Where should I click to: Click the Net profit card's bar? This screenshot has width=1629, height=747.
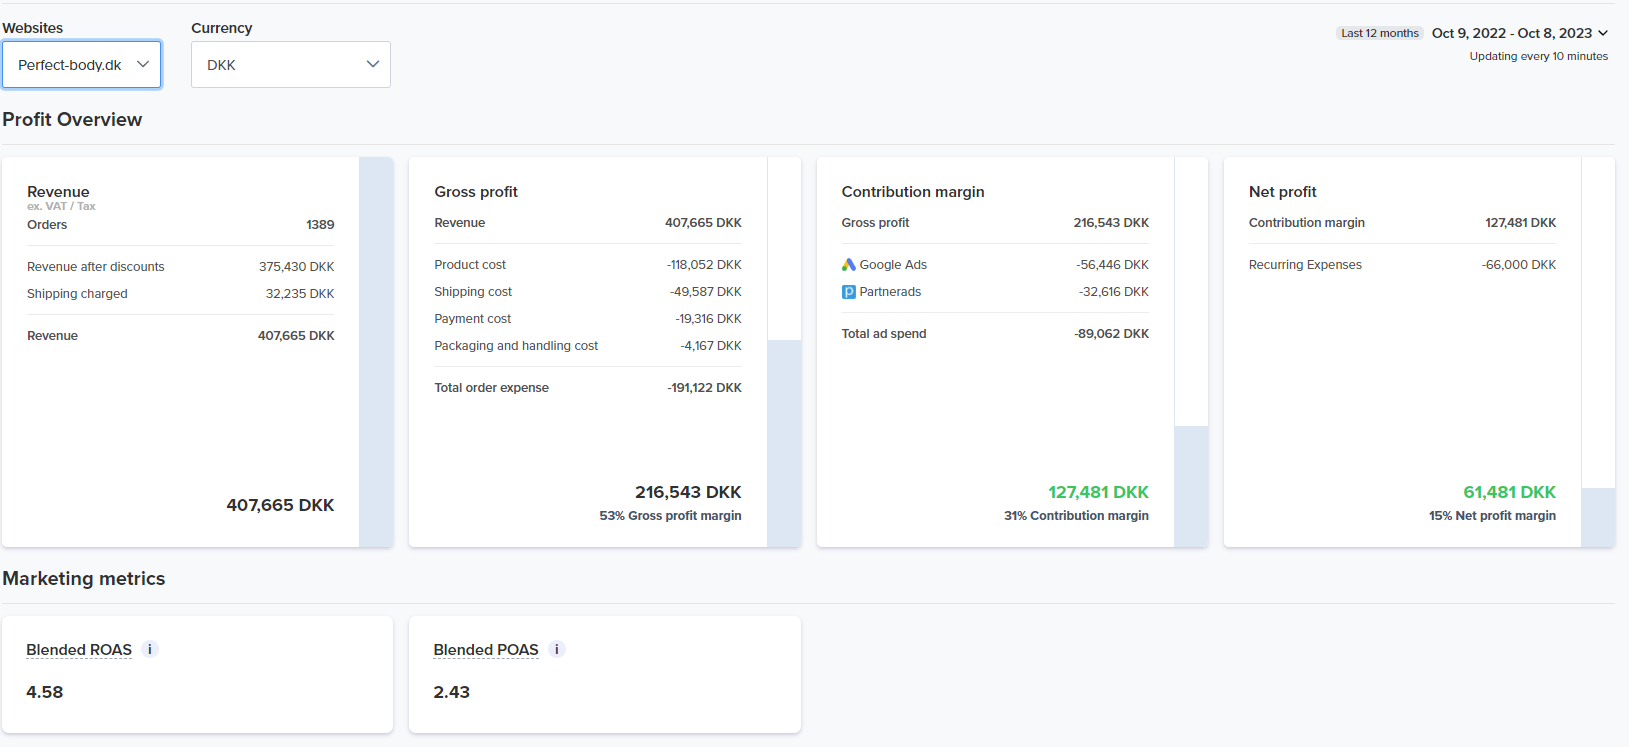(x=1598, y=517)
